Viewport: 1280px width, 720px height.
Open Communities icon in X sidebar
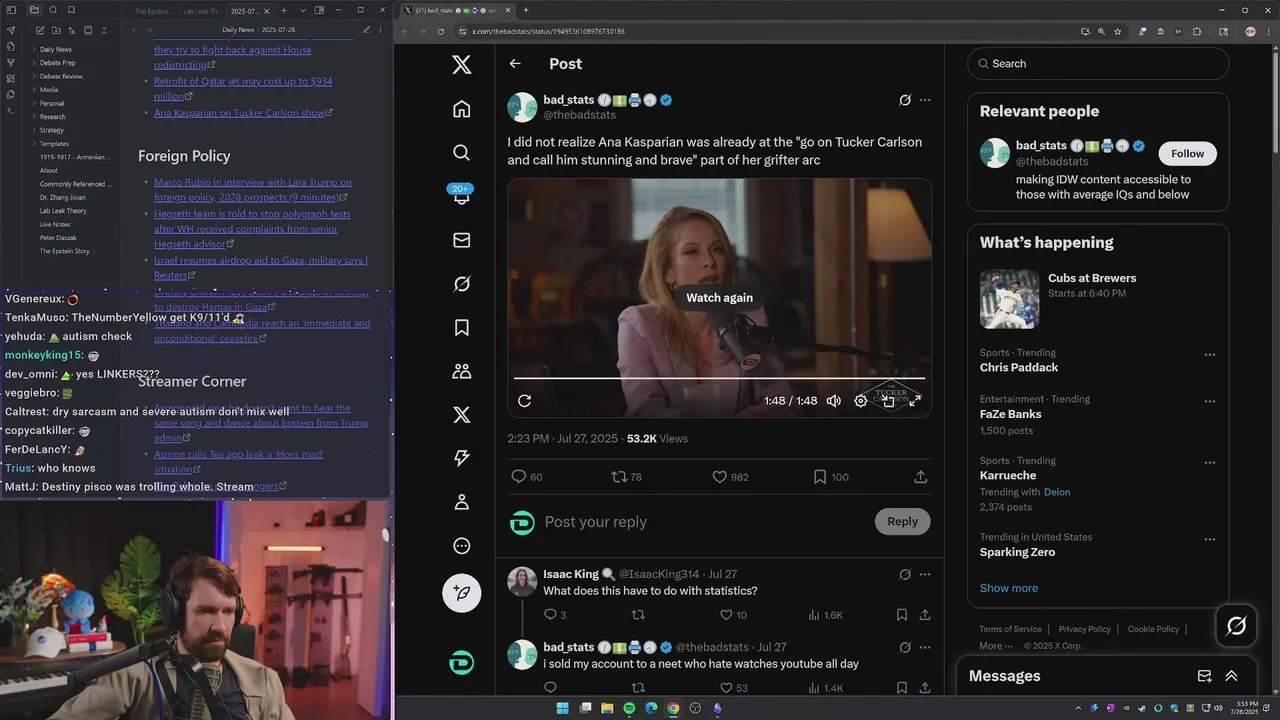(461, 371)
